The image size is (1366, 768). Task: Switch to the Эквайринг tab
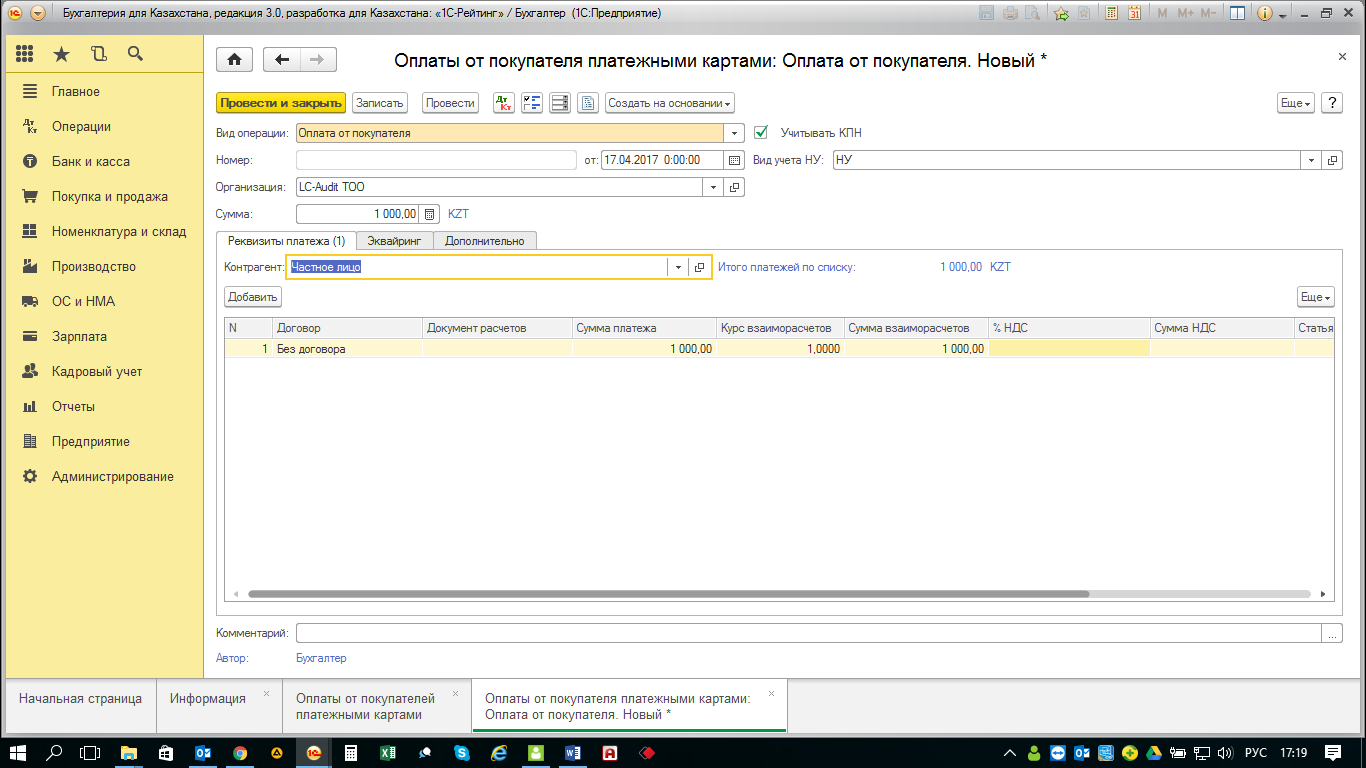[x=395, y=240]
